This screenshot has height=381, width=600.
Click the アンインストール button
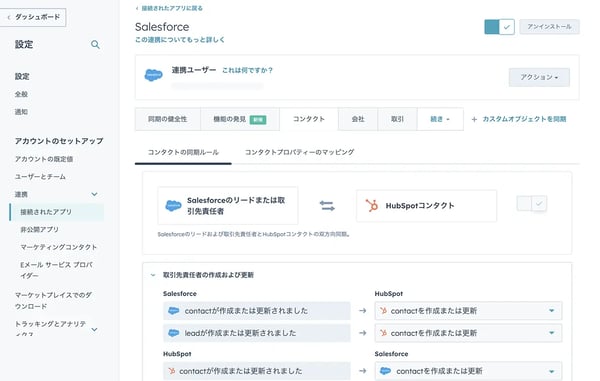pos(549,27)
